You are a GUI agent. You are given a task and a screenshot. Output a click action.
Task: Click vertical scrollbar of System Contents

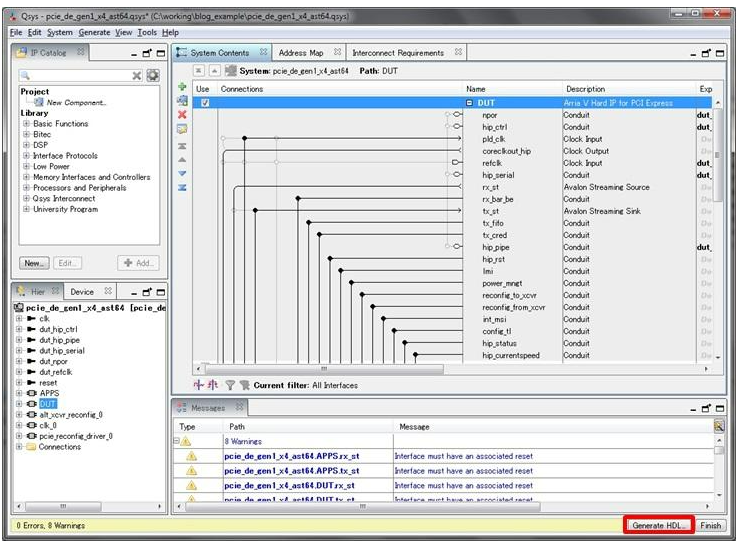[x=717, y=155]
